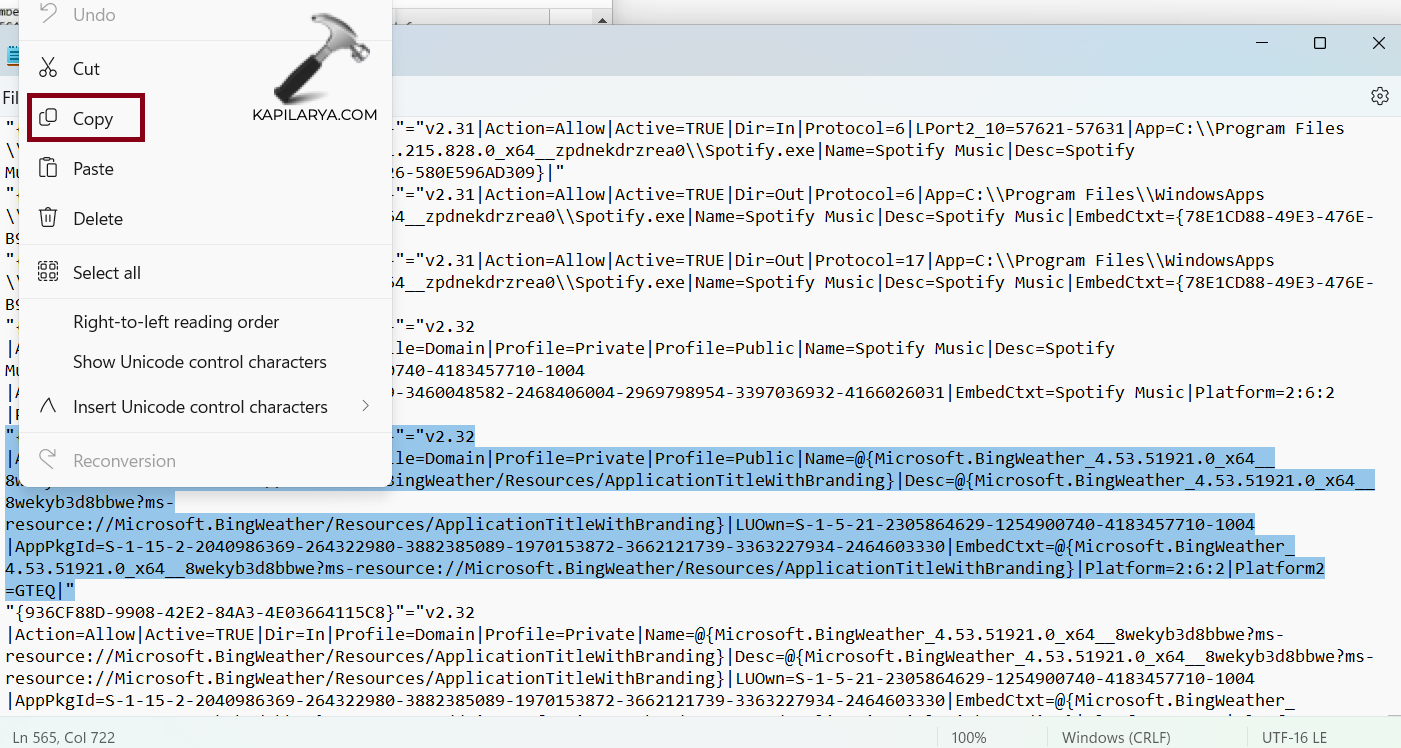Image resolution: width=1401 pixels, height=748 pixels.
Task: Click the Ln 565, Col 722 position indicator
Action: 64,738
